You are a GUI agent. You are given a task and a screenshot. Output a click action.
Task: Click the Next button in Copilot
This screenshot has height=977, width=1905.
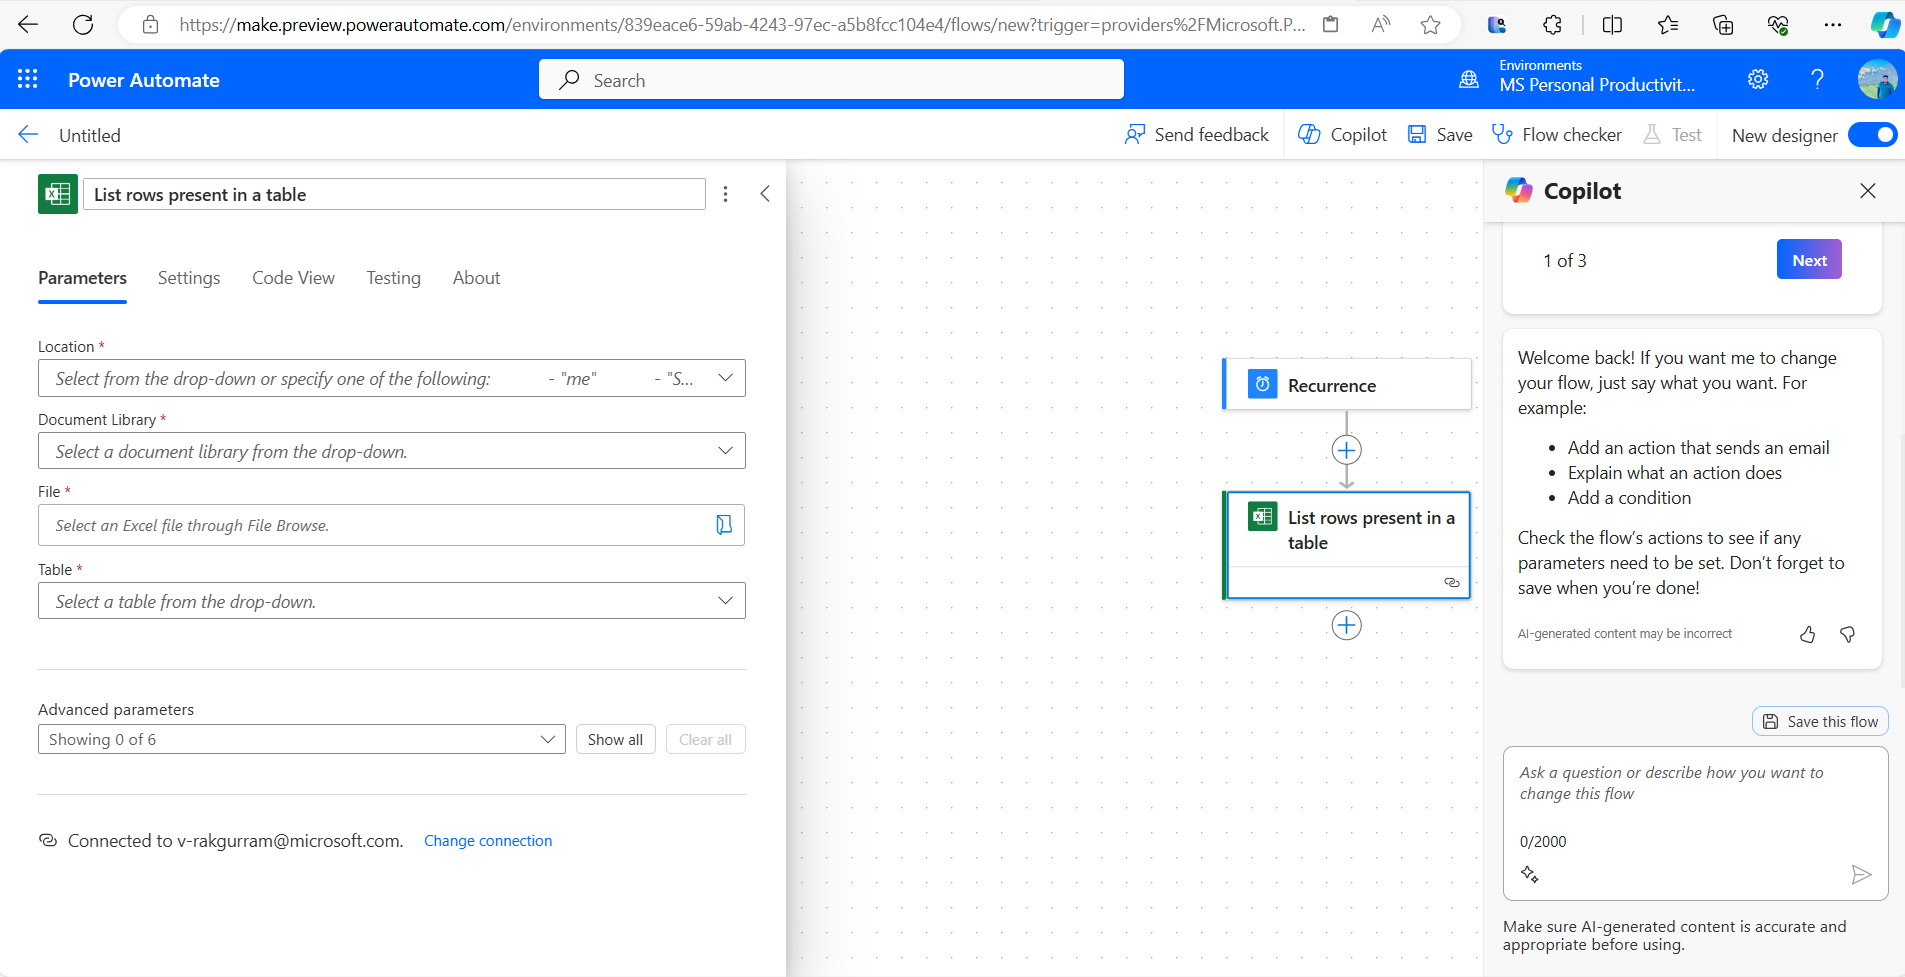click(x=1809, y=260)
